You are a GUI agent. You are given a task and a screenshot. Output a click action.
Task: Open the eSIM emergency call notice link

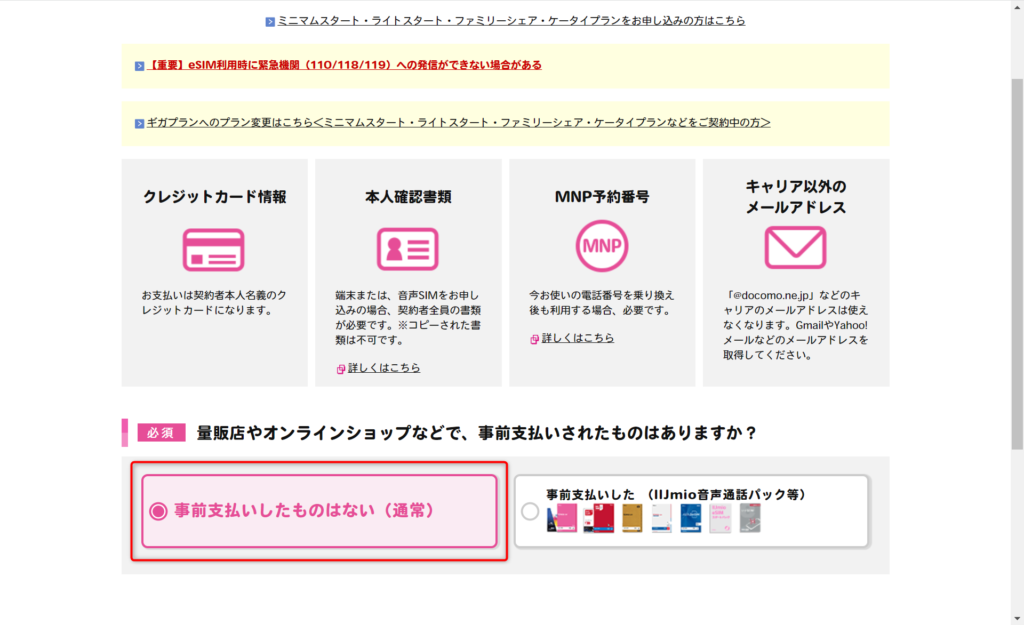344,65
